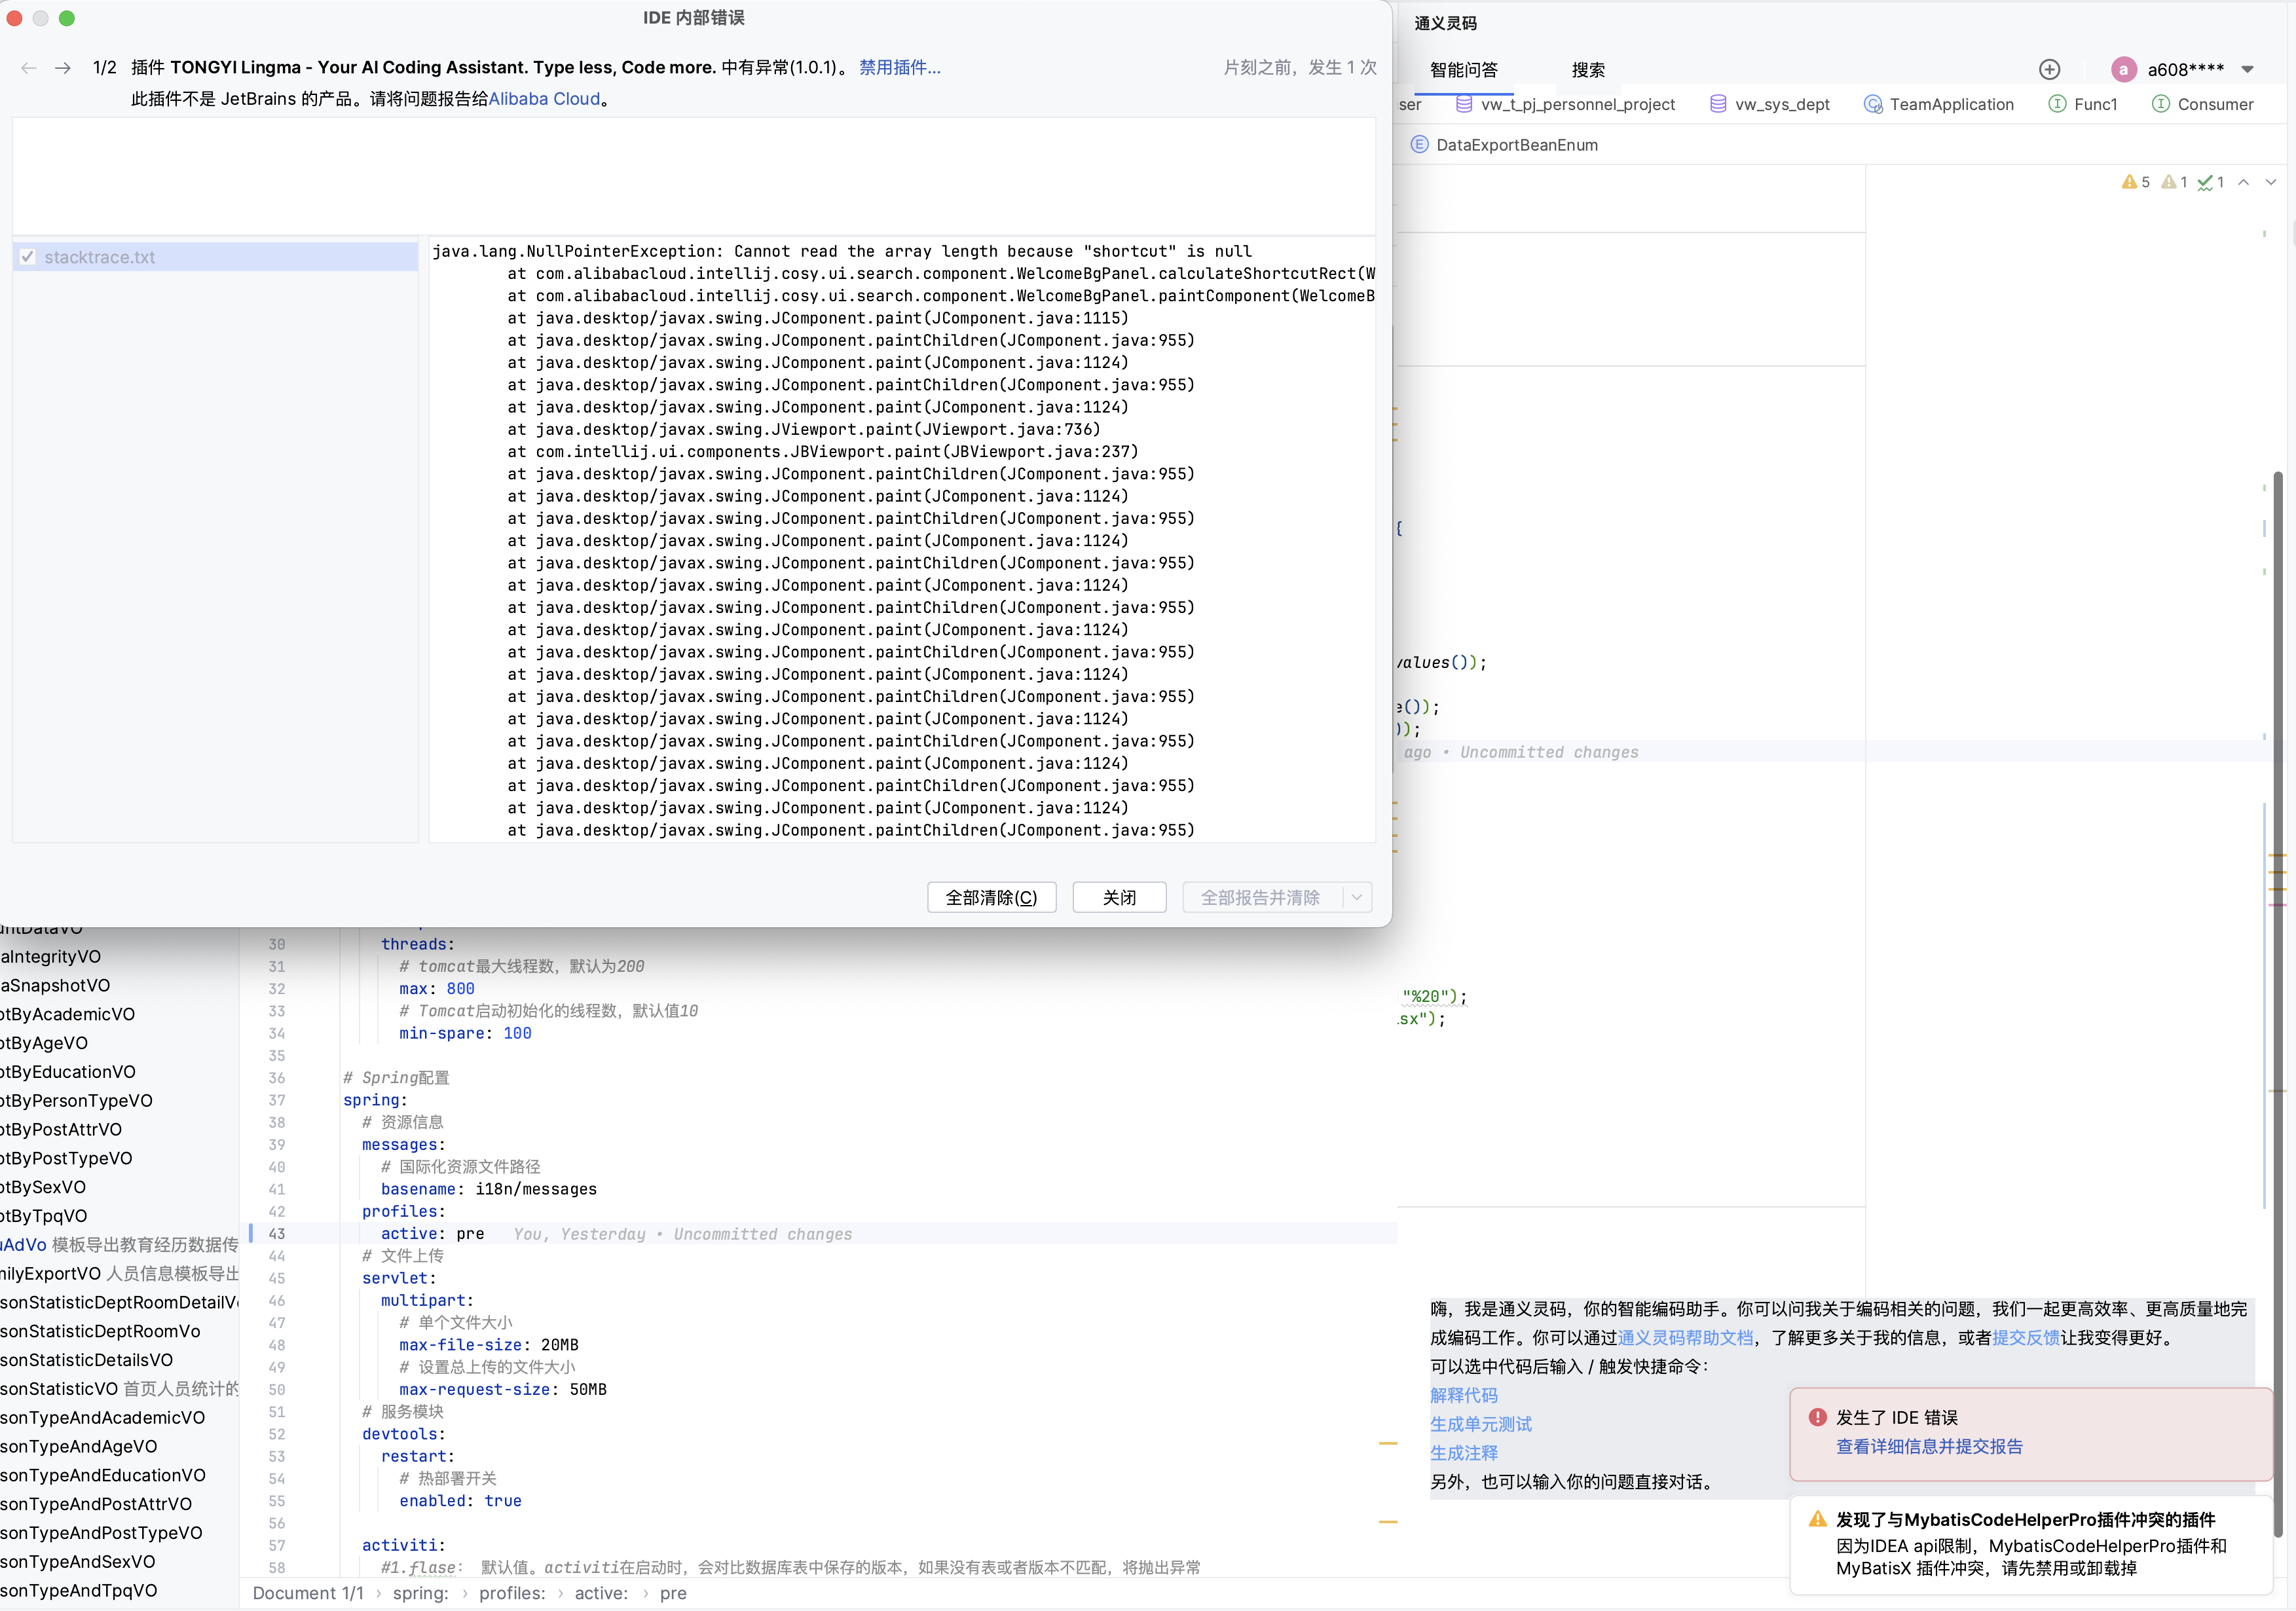Click the error description text area
Screen dimensions: 2296x1611
point(694,176)
